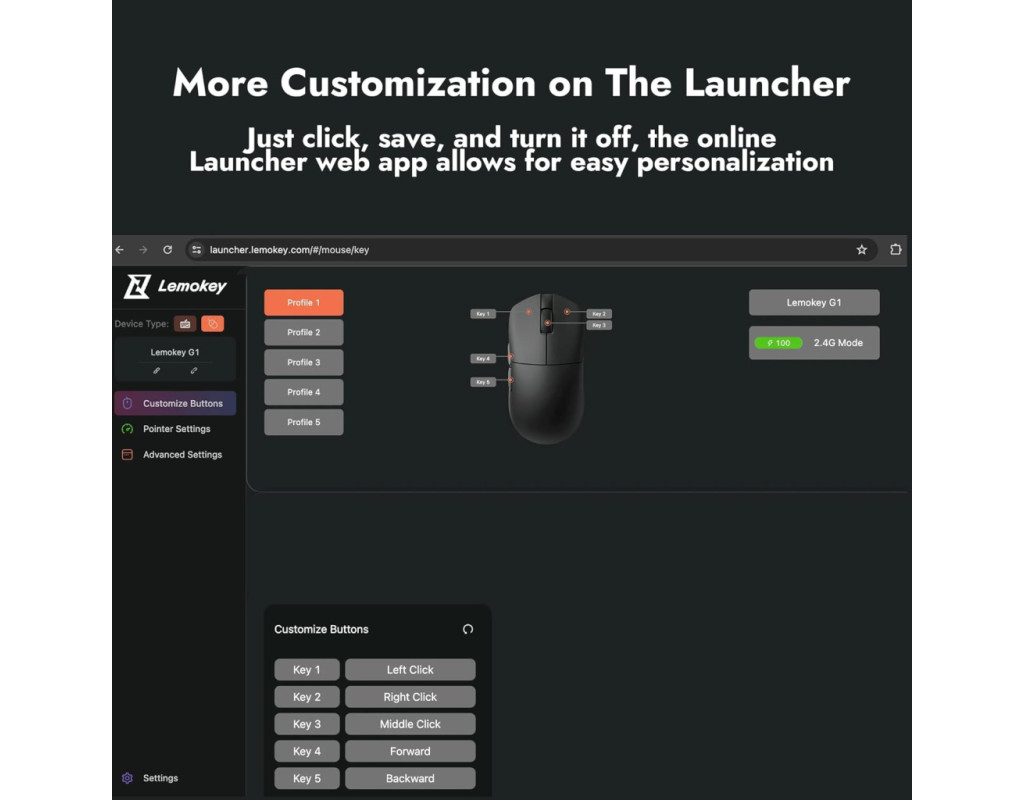Screen dimensions: 1024x800
Task: Click the Lemokey G1 device button
Action: (x=814, y=302)
